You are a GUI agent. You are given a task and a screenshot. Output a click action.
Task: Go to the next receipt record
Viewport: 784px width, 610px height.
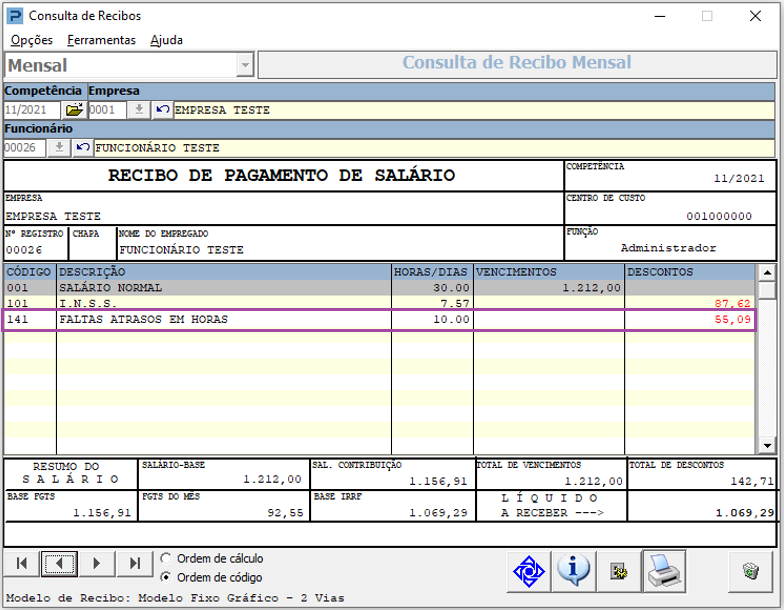click(x=96, y=564)
